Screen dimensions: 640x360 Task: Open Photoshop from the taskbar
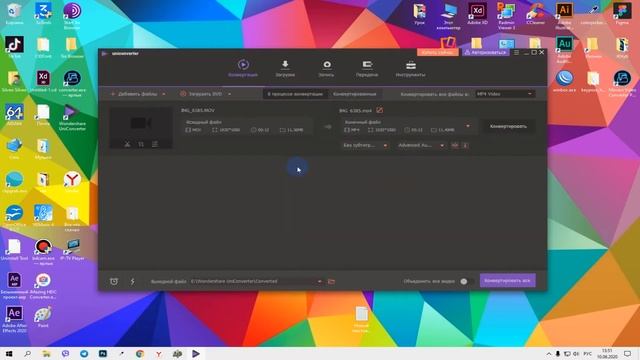coord(102,353)
